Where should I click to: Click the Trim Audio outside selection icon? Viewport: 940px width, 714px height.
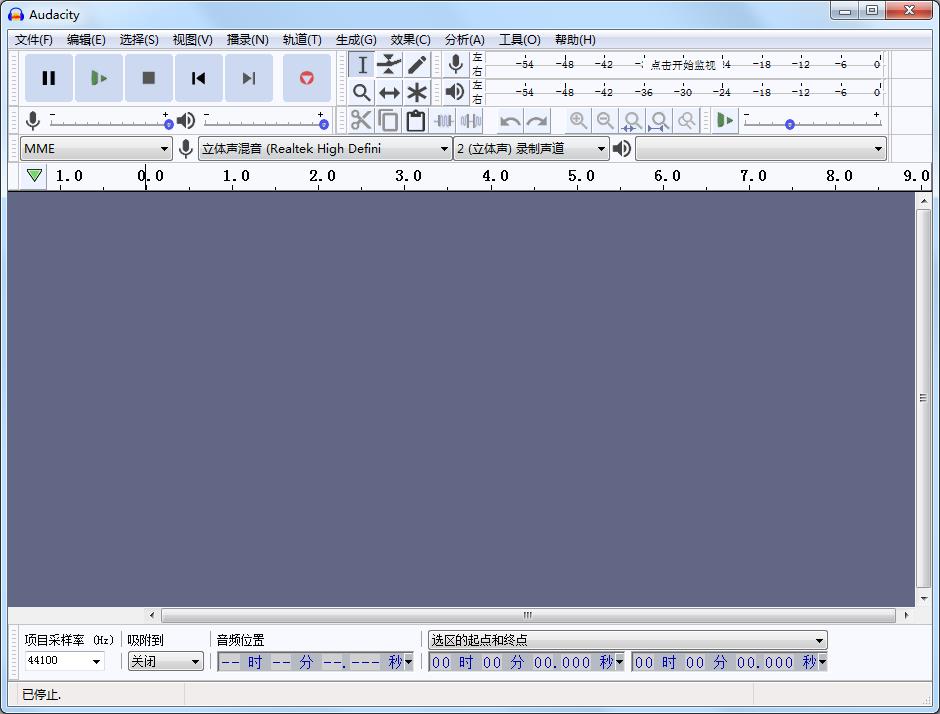[x=443, y=120]
